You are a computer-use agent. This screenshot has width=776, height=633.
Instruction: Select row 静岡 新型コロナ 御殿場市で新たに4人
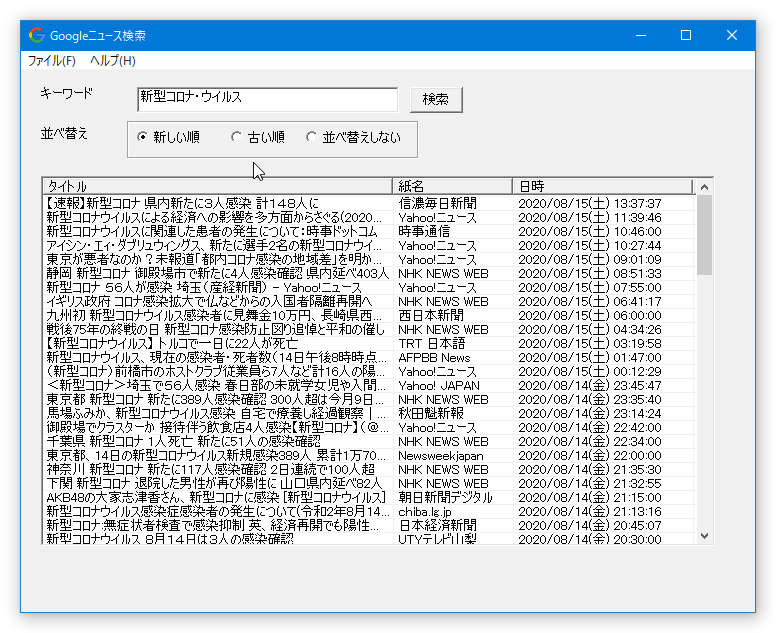click(x=369, y=273)
